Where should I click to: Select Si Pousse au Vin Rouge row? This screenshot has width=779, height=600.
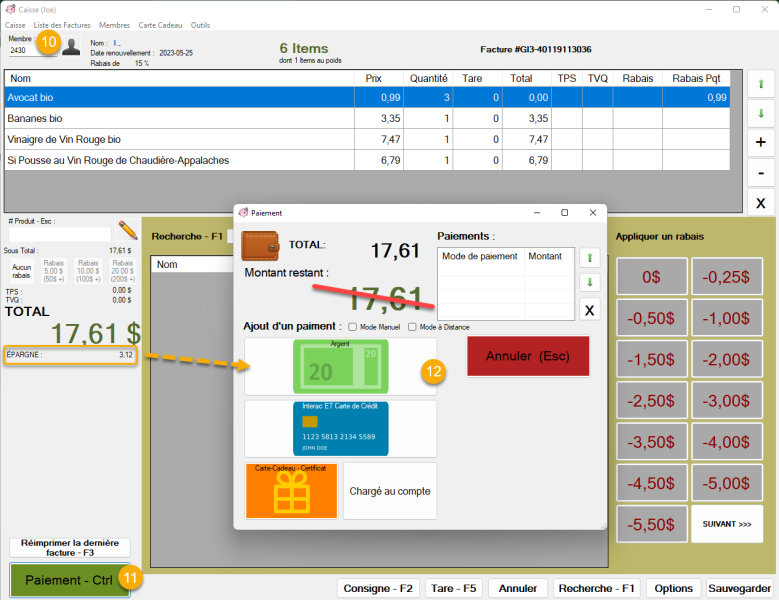click(x=367, y=160)
